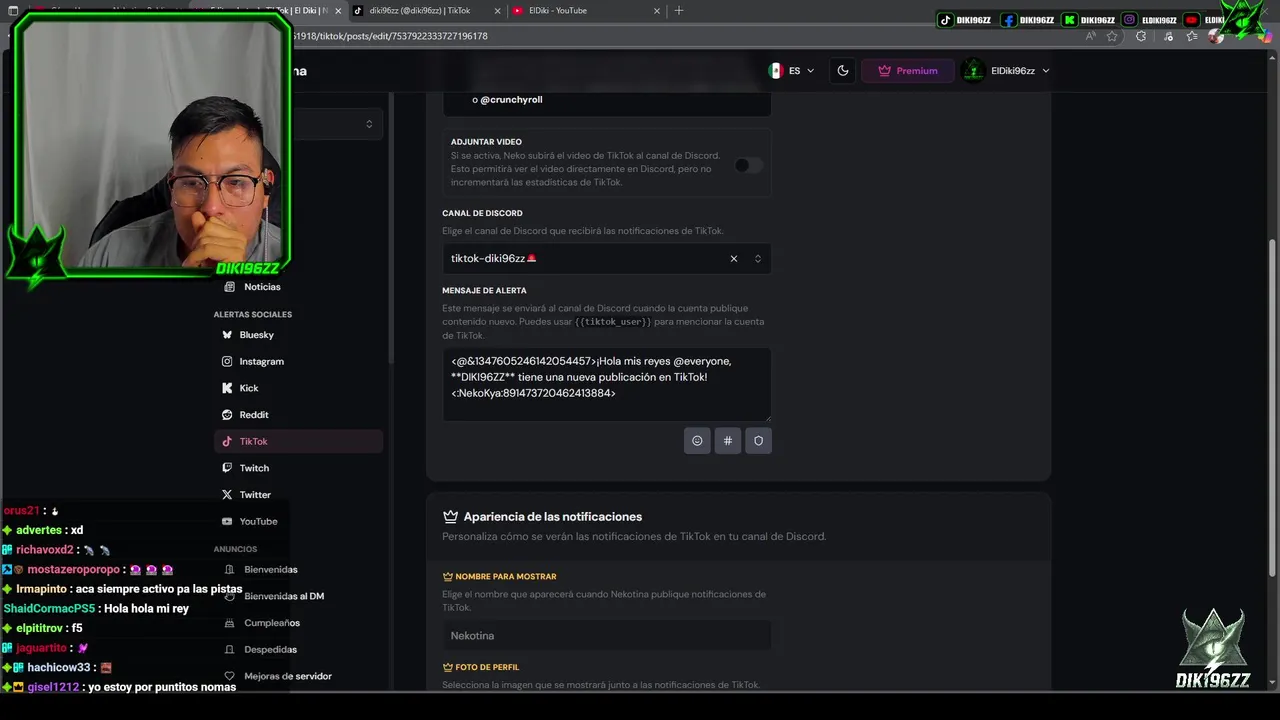Open Bienvenidas sidebar menu item
Viewport: 1280px width, 720px height.
(298, 569)
